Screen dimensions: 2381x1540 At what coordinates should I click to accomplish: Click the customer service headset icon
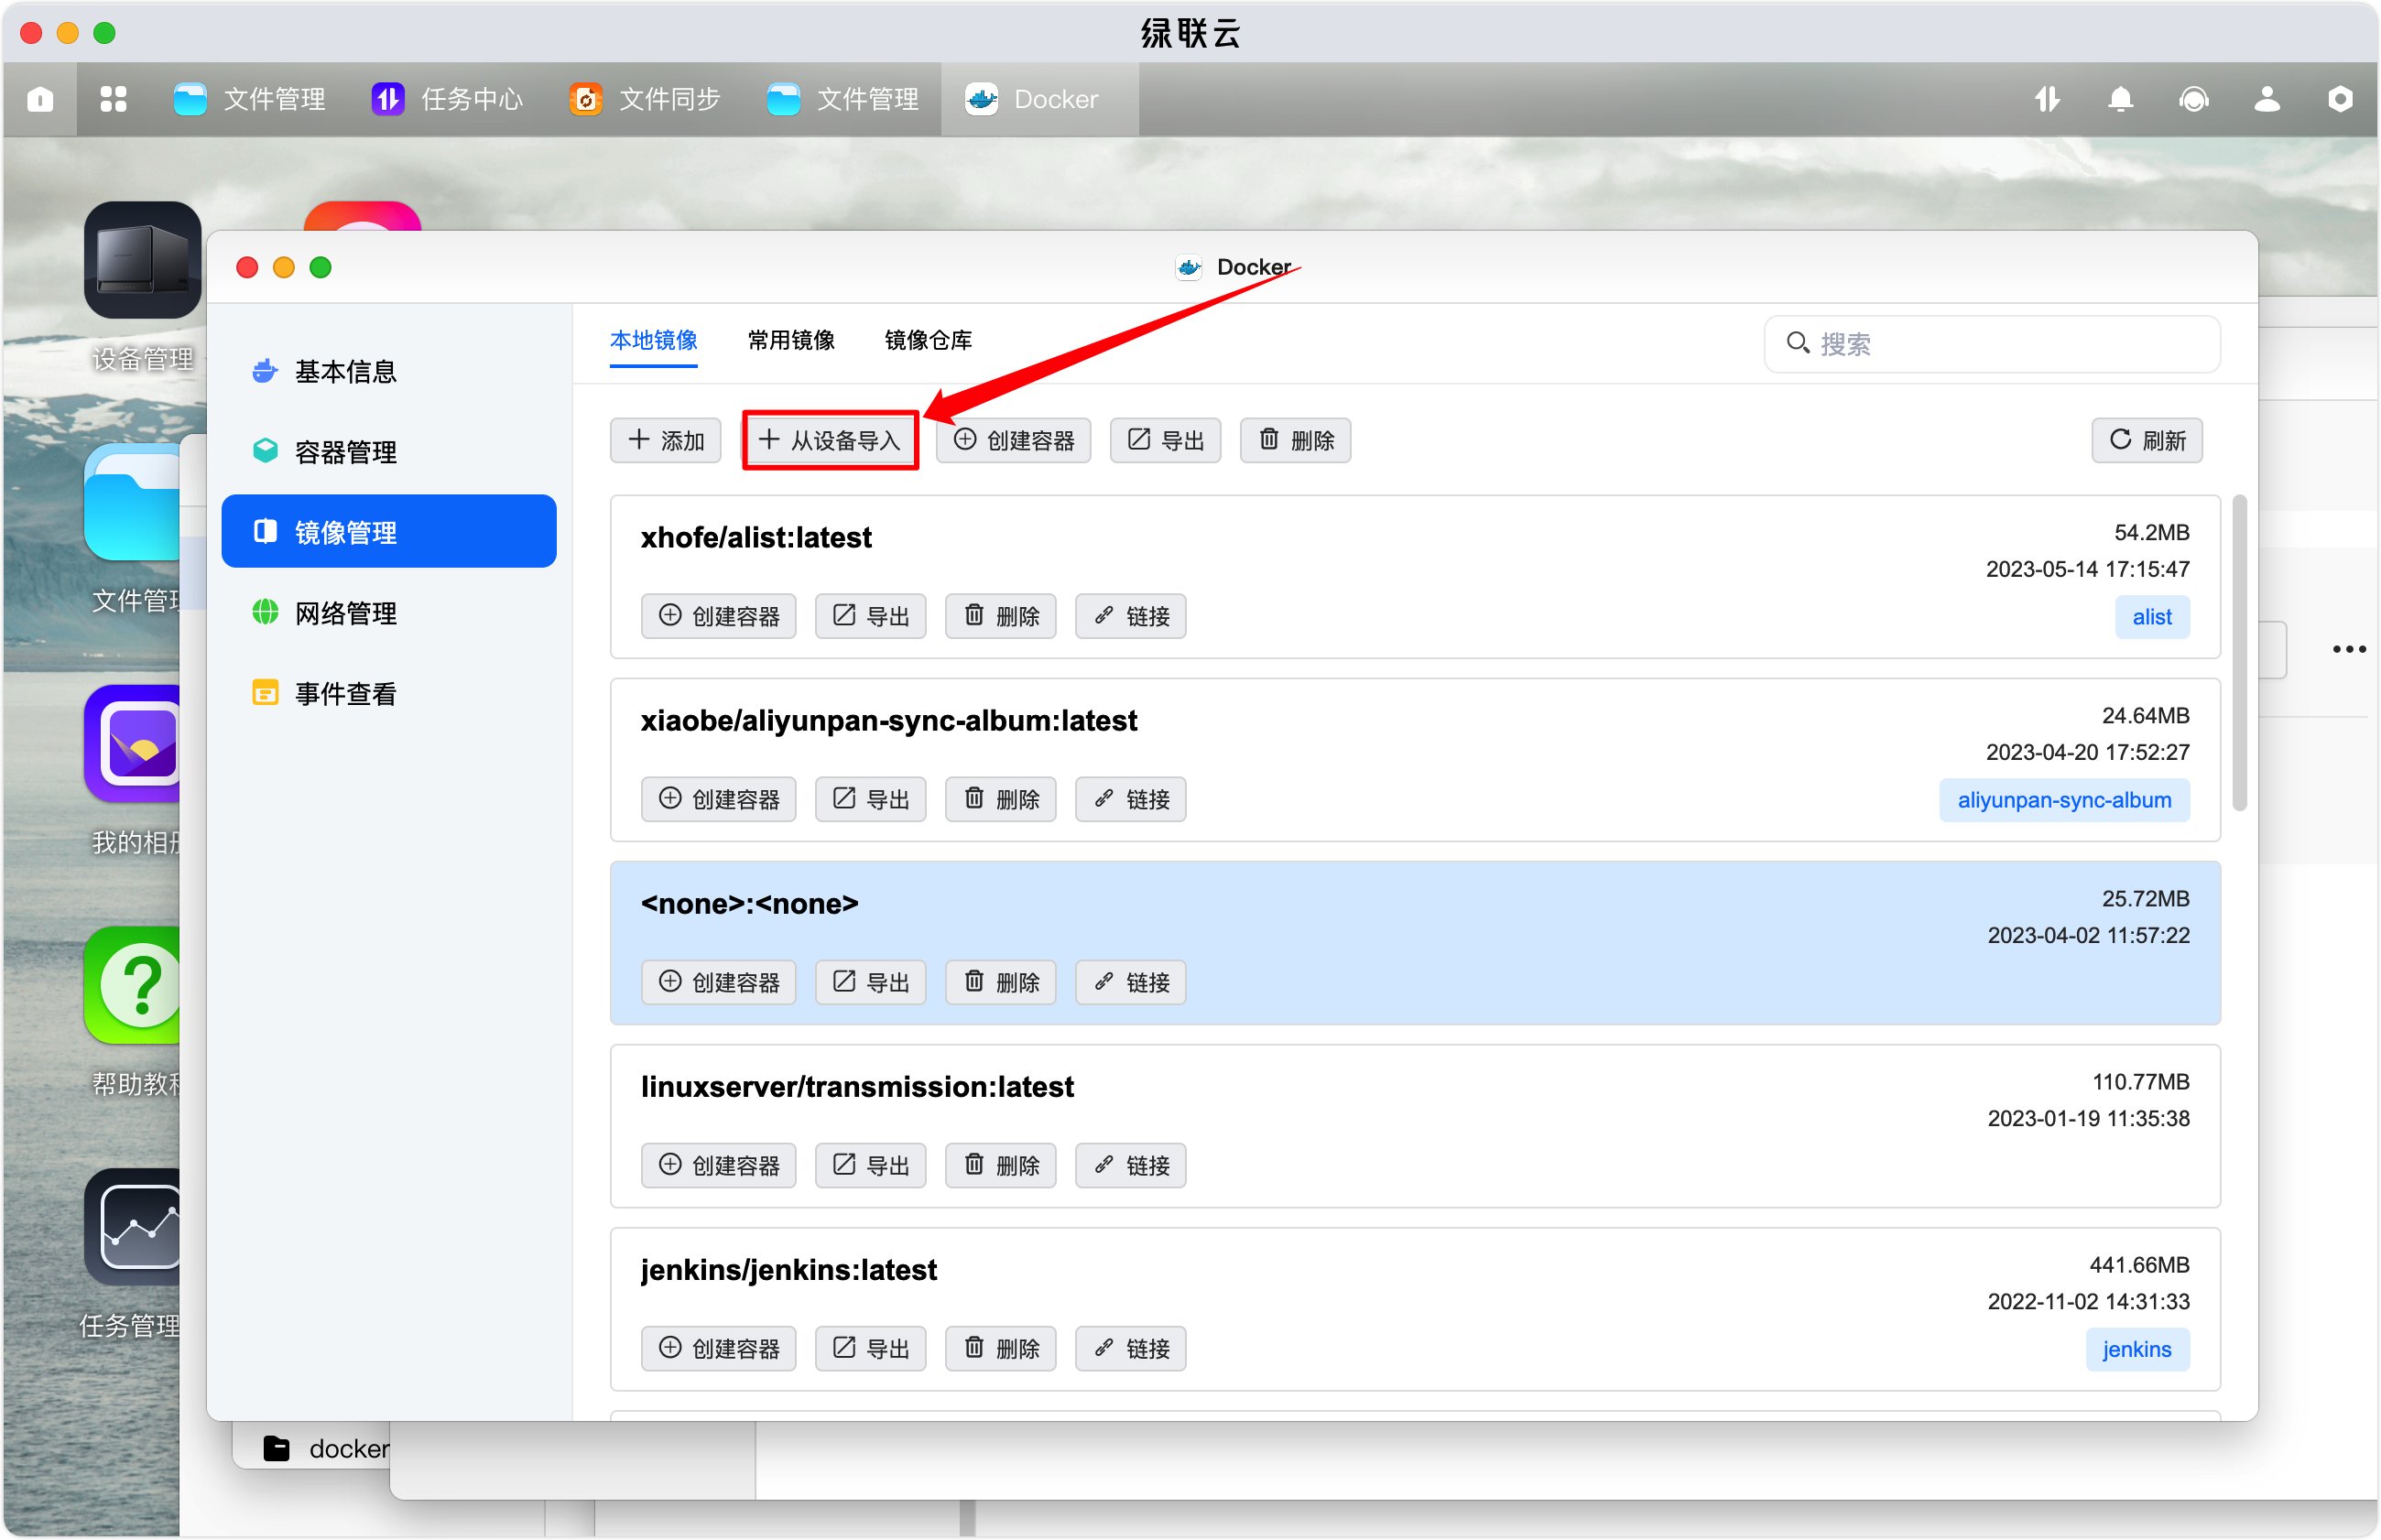[x=2194, y=99]
